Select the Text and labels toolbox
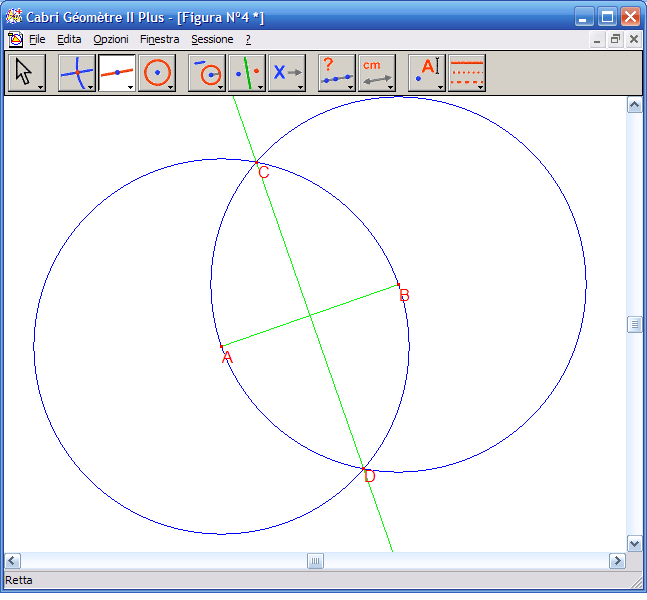The width and height of the screenshot is (647, 600). point(427,73)
